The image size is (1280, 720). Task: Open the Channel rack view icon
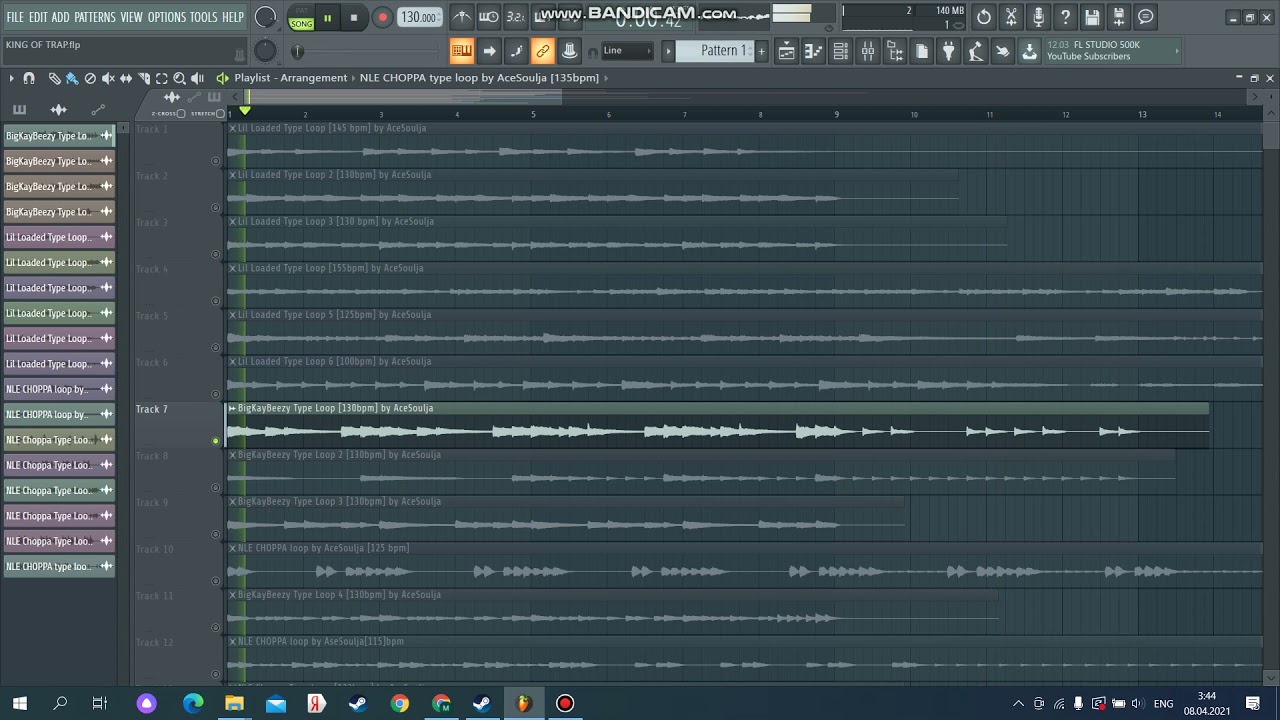click(x=841, y=52)
